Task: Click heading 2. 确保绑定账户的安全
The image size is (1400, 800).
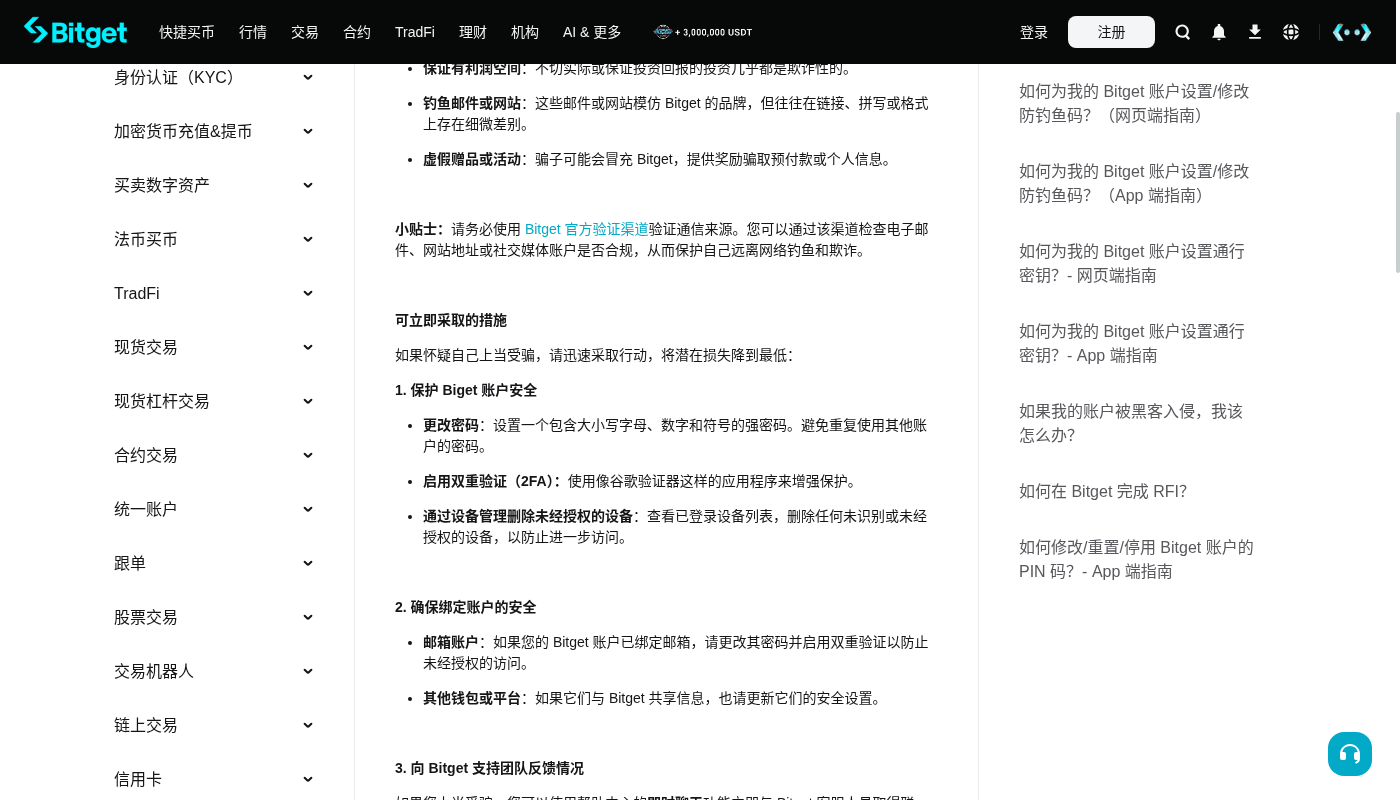Action: [x=466, y=607]
